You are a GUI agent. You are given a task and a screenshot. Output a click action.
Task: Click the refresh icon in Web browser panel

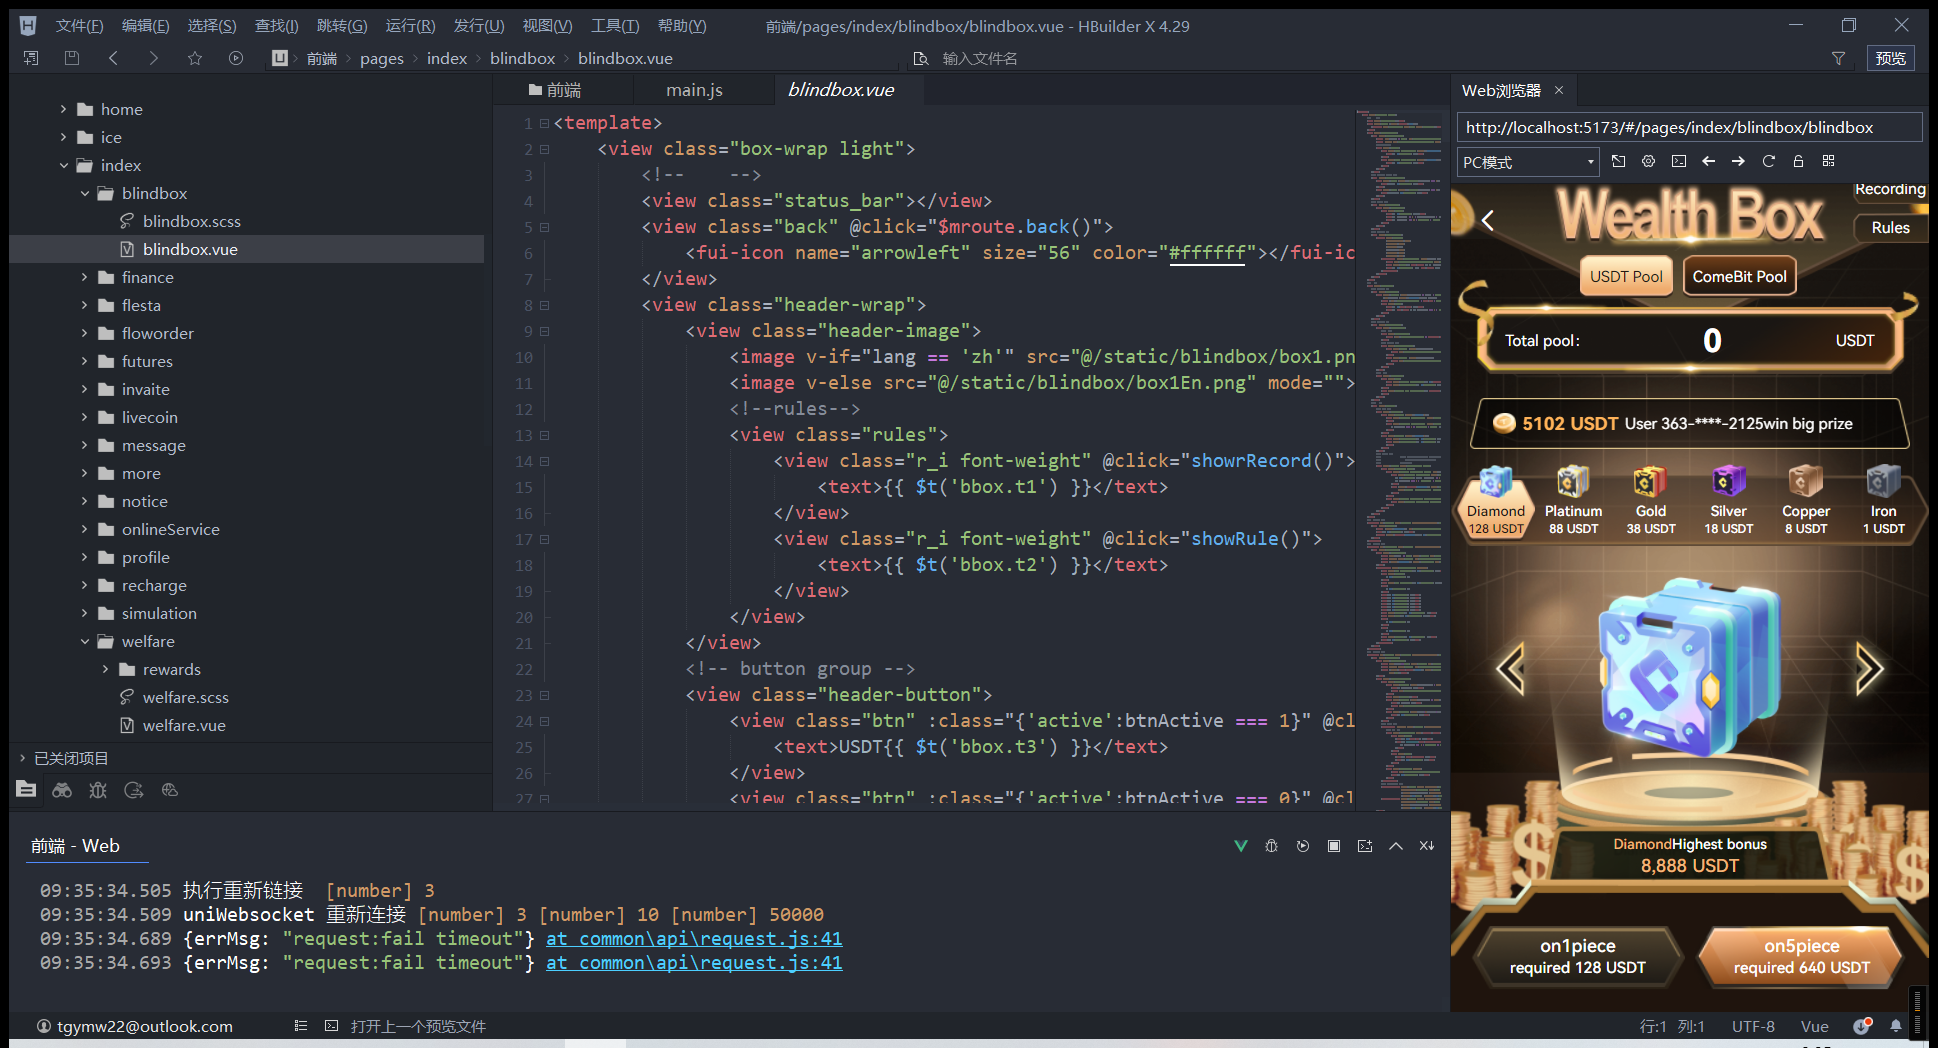point(1768,161)
